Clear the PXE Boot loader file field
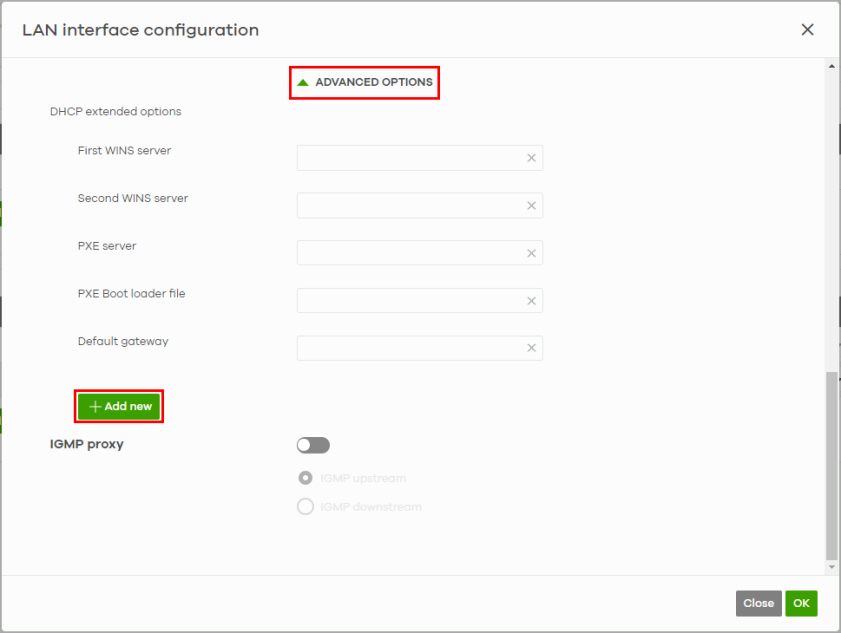 pyautogui.click(x=532, y=301)
